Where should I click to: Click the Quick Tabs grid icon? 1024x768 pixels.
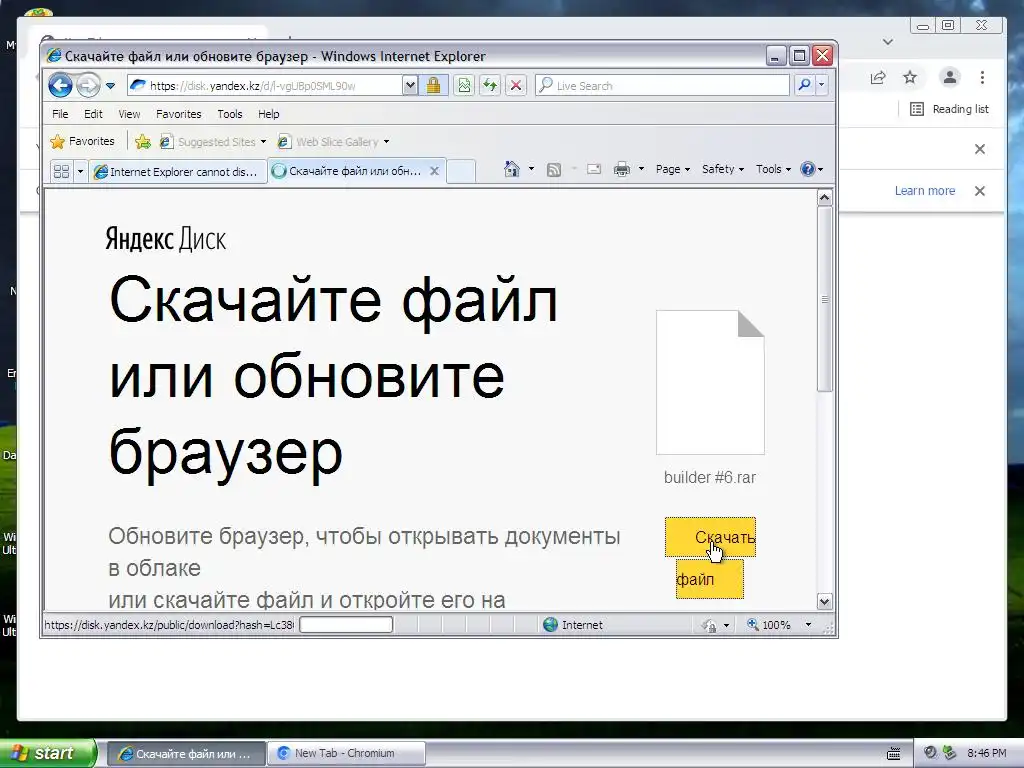pyautogui.click(x=61, y=171)
